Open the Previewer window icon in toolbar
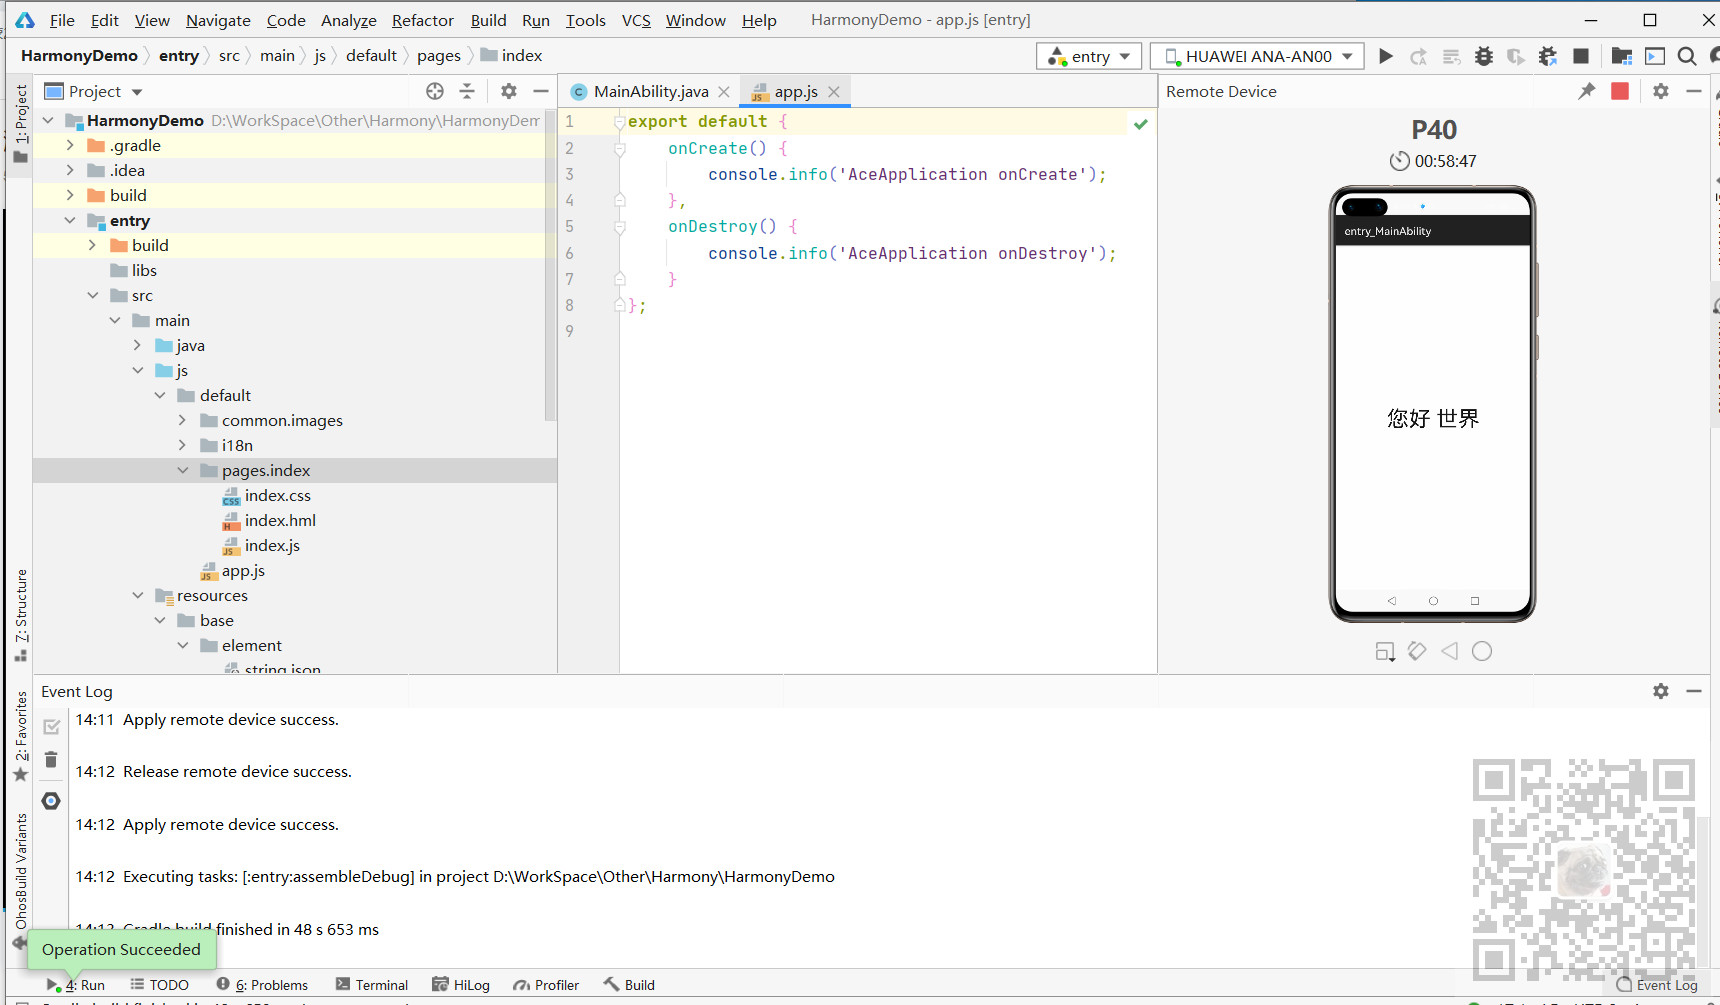This screenshot has height=1005, width=1720. 1655,56
